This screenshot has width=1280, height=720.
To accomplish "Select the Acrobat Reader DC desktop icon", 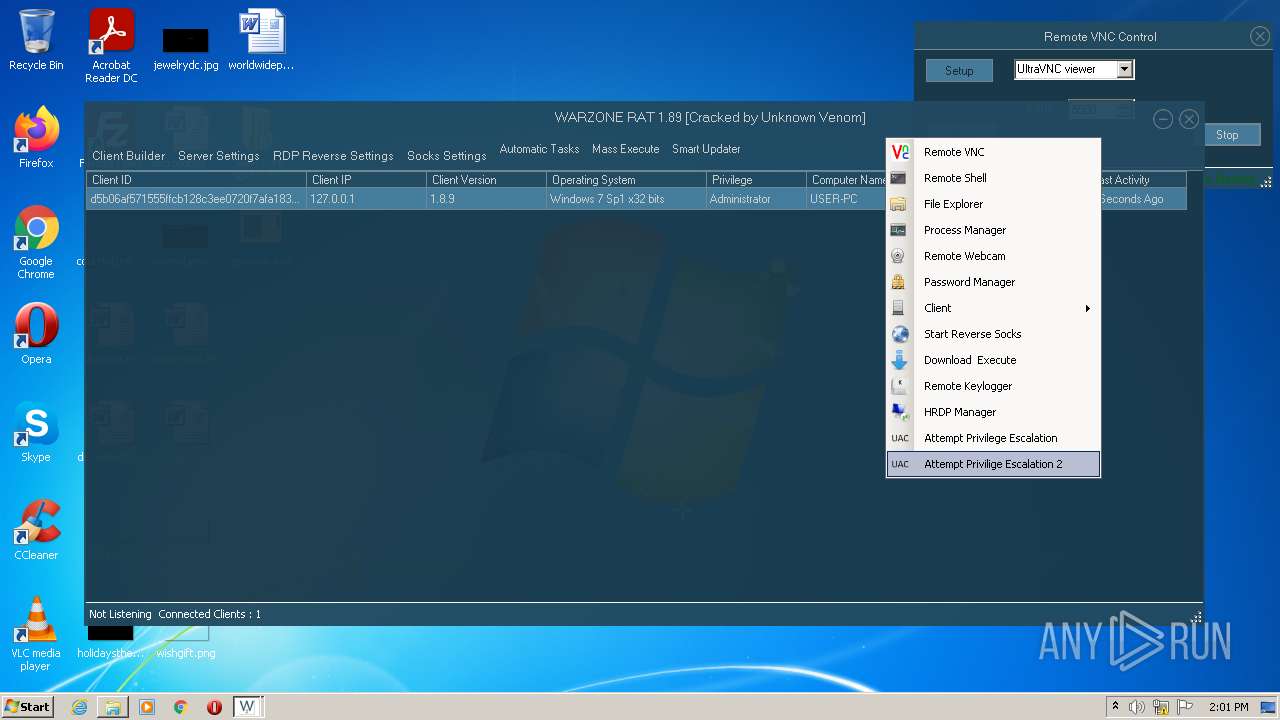I will 111,46.
